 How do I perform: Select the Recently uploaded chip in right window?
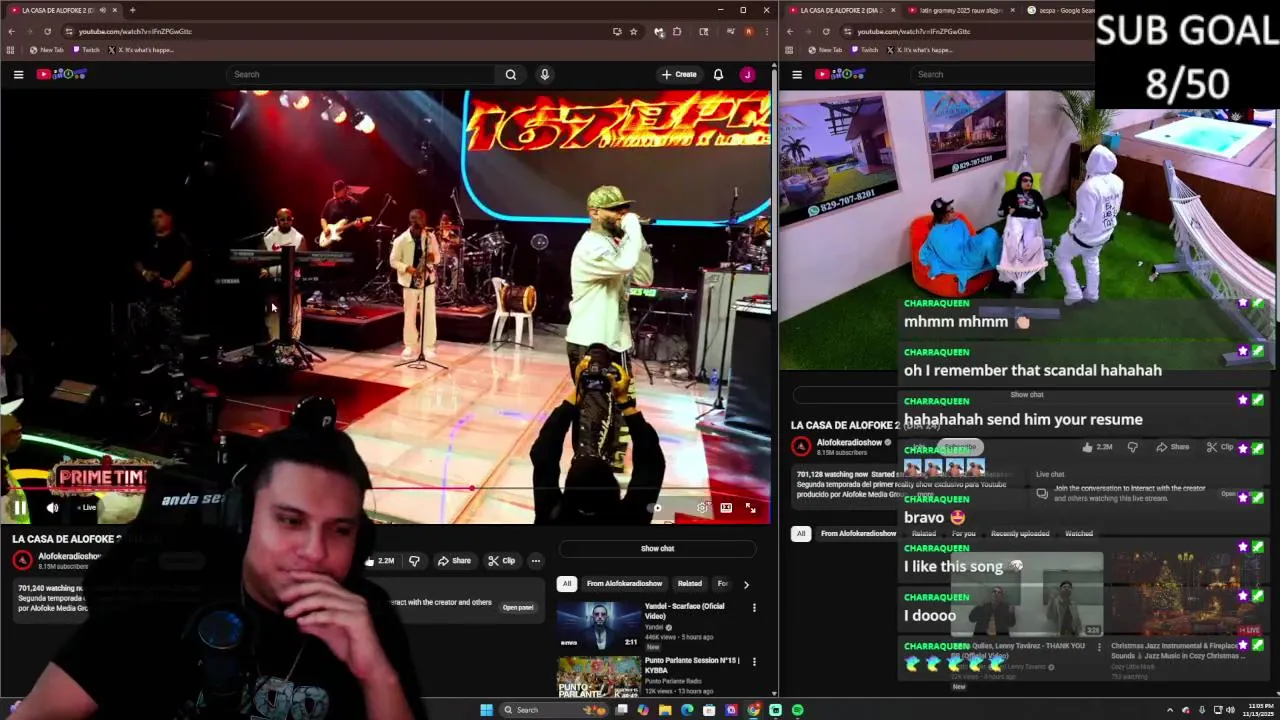click(x=1020, y=533)
